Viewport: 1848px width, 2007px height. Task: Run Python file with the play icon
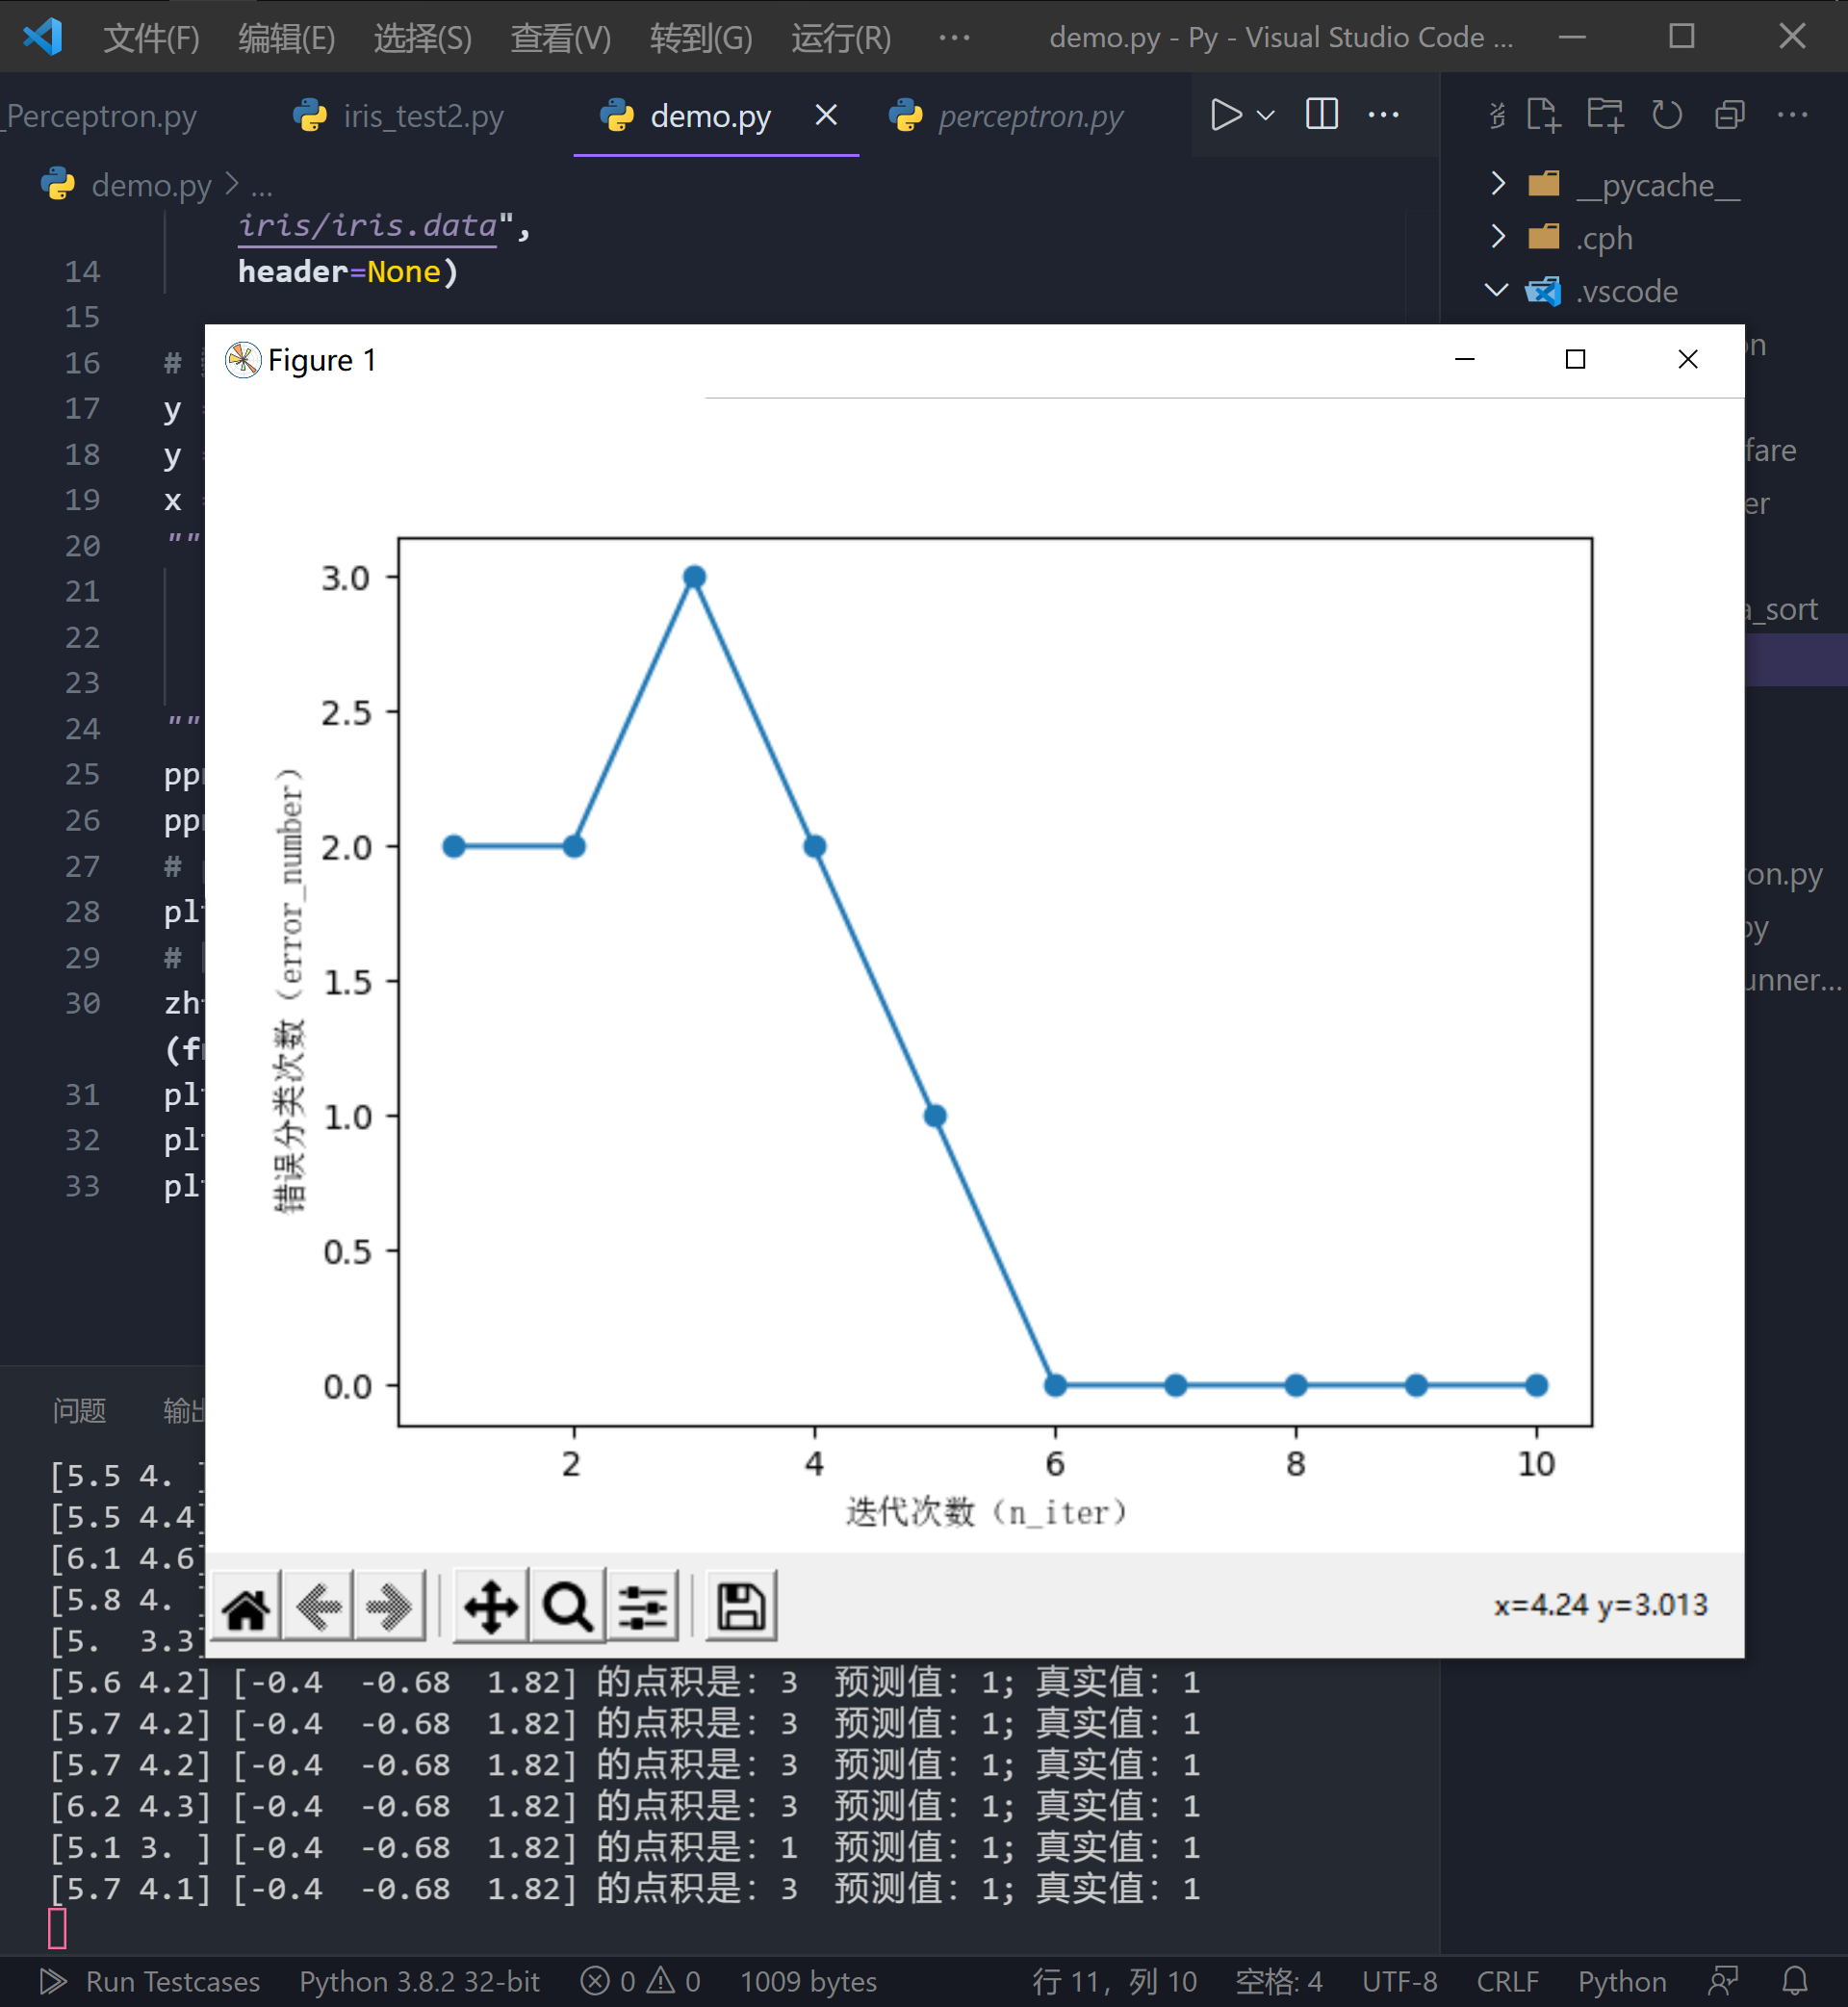coord(1225,115)
